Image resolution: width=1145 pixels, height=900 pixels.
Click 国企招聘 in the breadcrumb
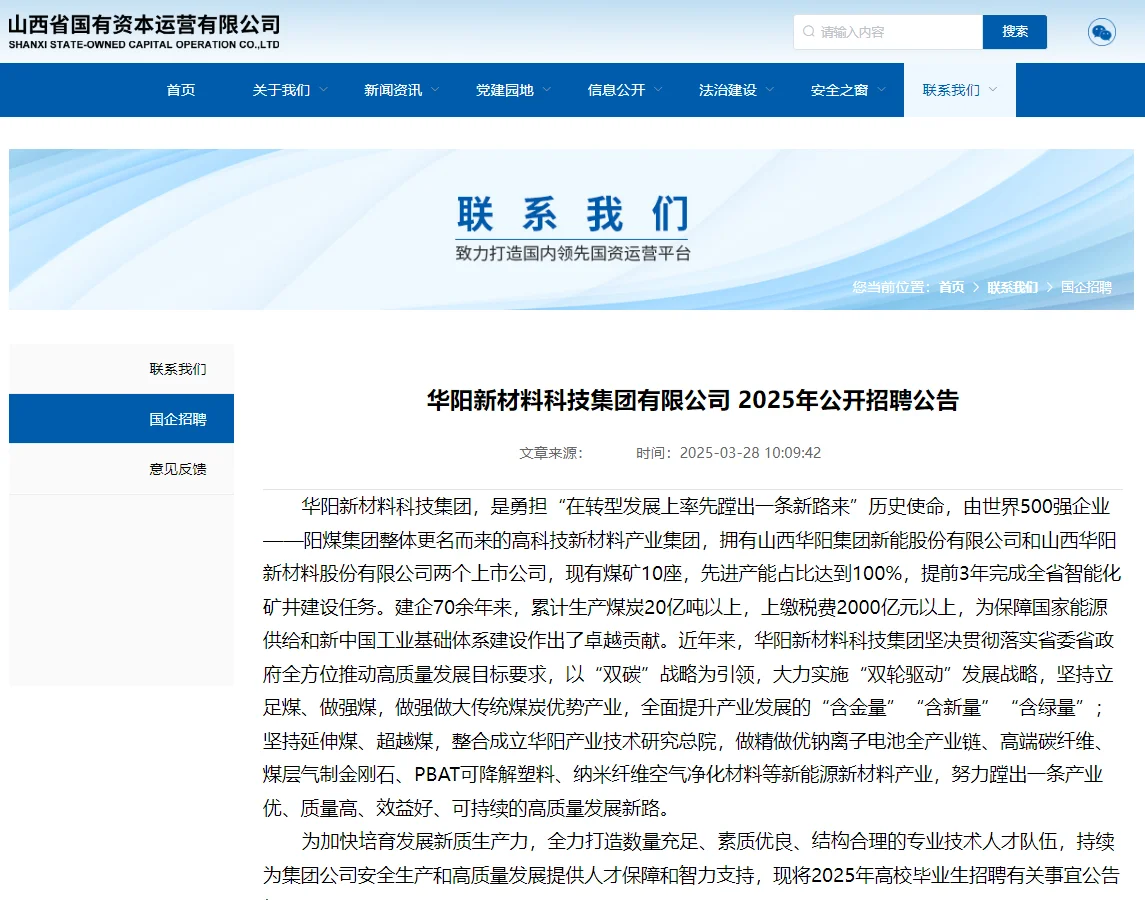1086,287
